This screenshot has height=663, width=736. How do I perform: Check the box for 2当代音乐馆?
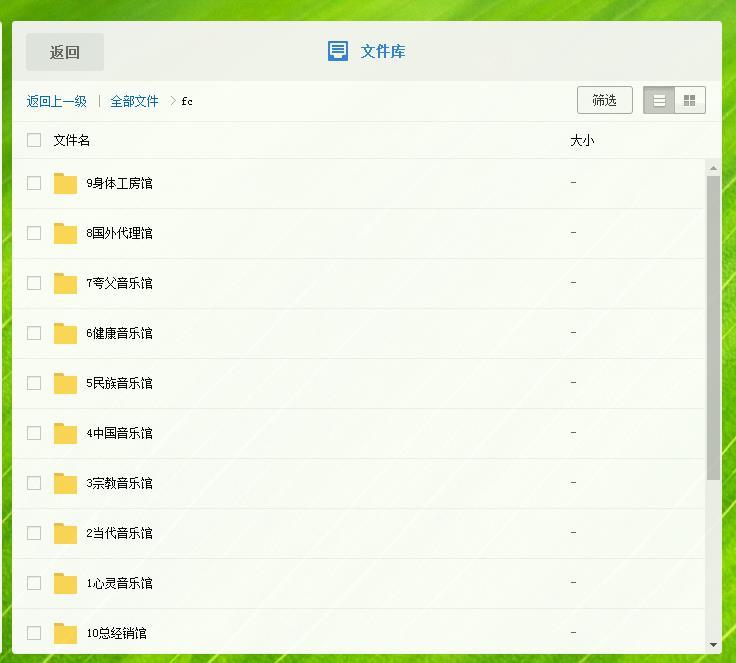34,533
